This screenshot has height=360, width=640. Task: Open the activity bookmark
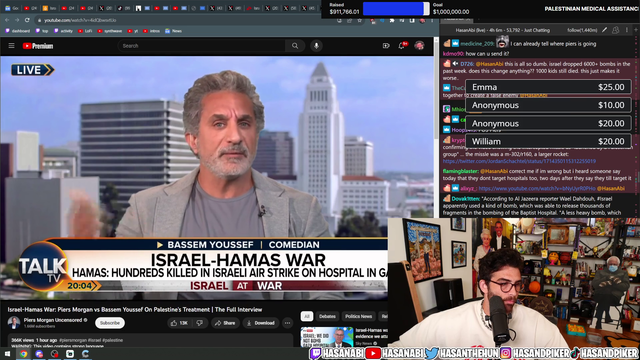[63, 31]
